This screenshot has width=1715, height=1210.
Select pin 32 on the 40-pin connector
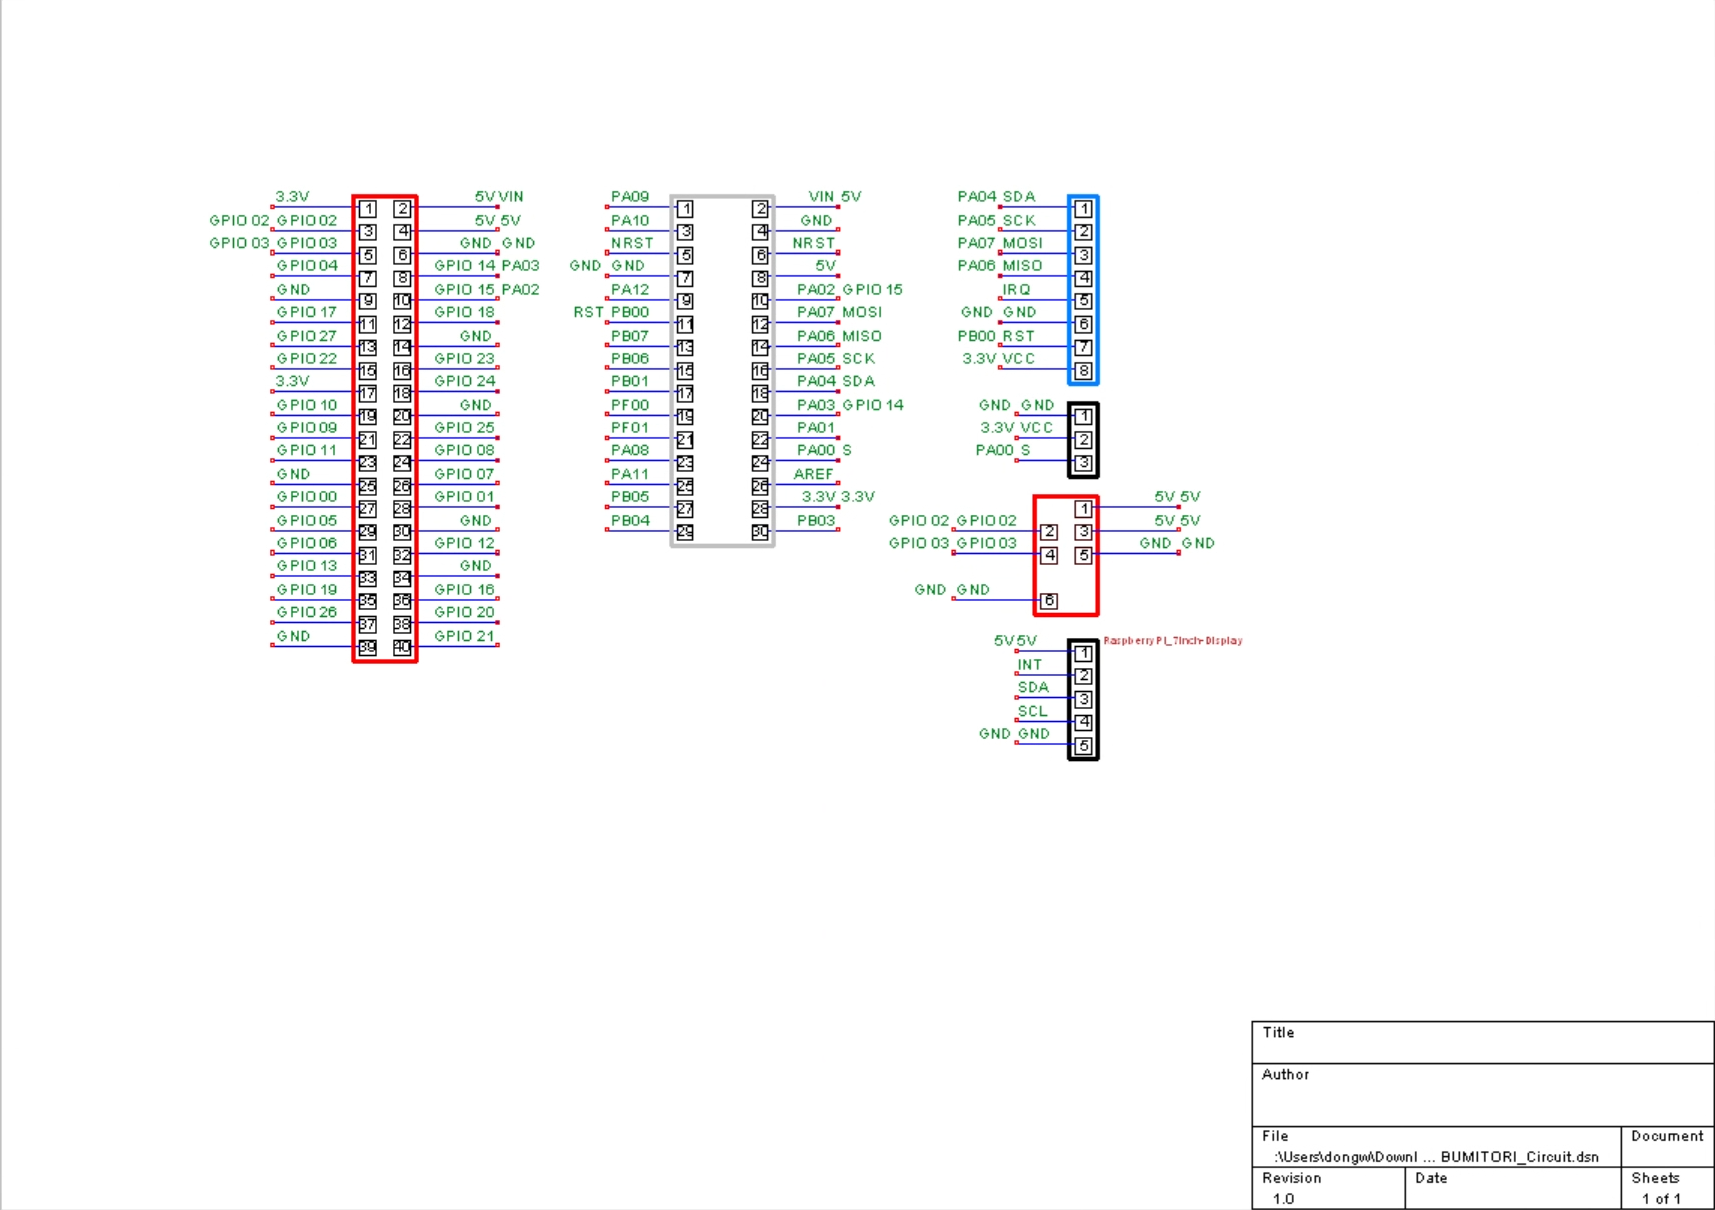402,555
